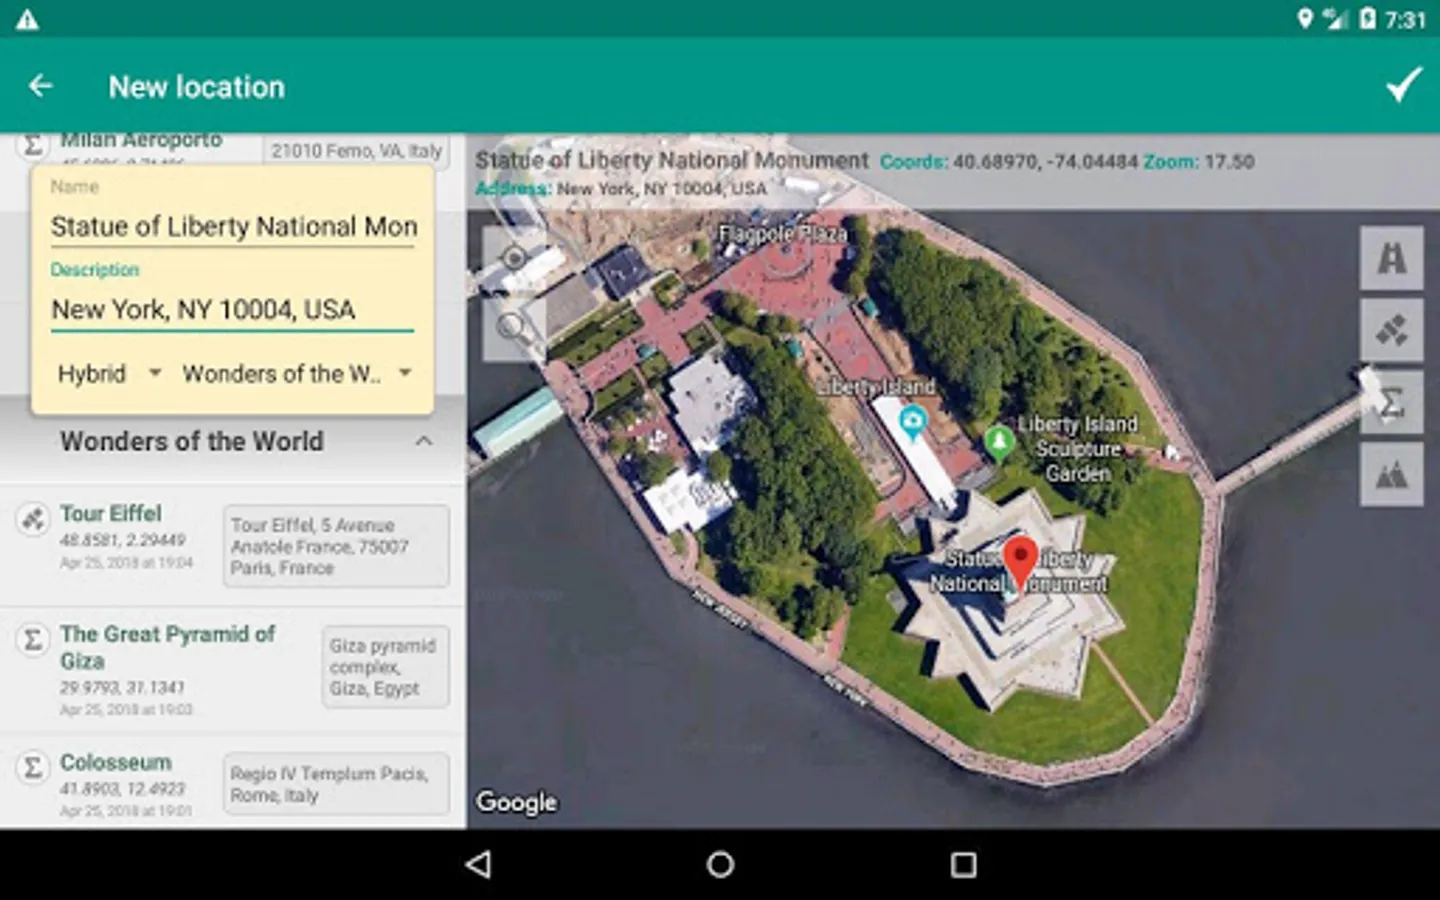
Task: Tap the 21010 Ferno address box
Action: [x=356, y=151]
